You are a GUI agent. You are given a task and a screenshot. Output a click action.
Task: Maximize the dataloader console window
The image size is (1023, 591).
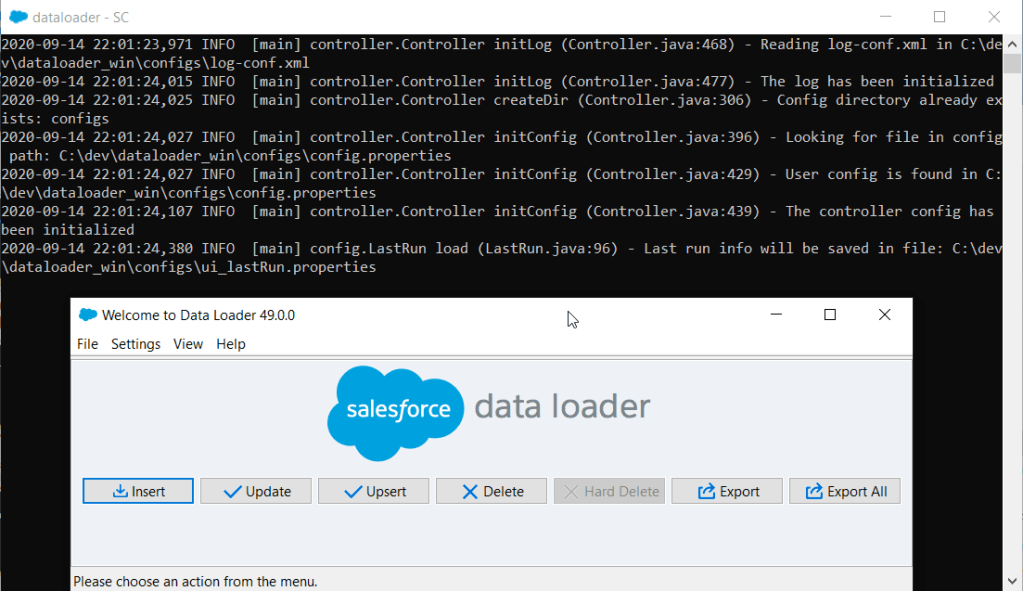pos(939,17)
